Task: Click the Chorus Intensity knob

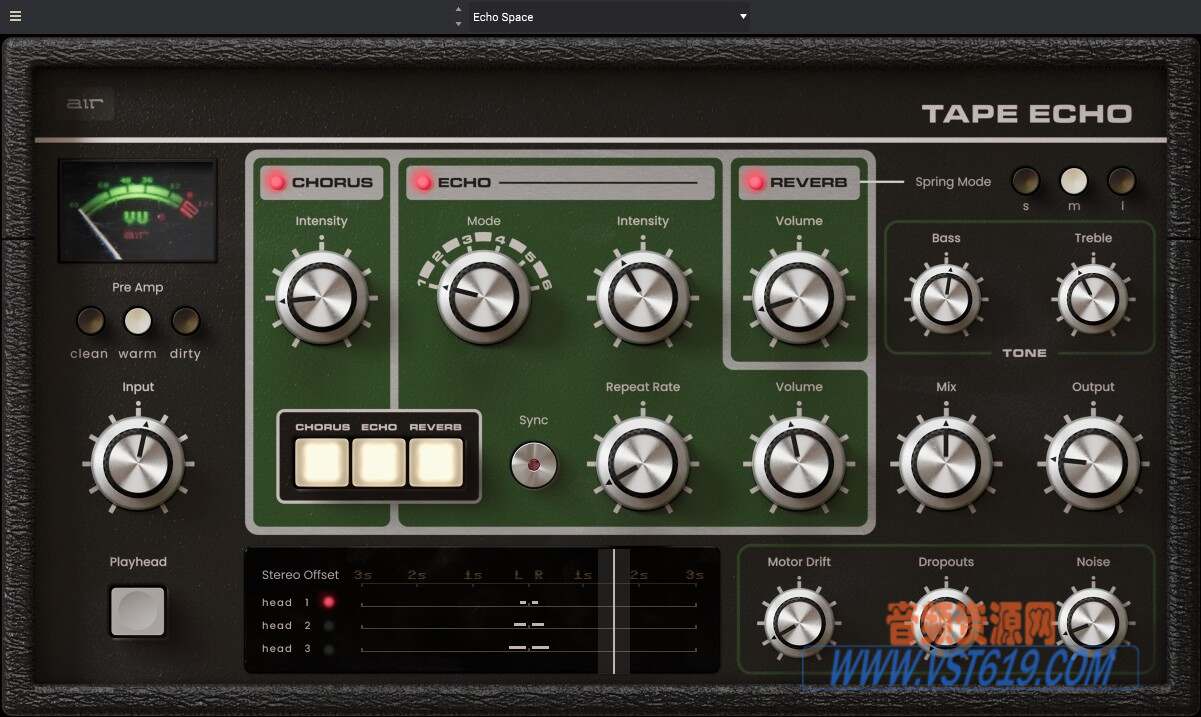Action: [321, 297]
